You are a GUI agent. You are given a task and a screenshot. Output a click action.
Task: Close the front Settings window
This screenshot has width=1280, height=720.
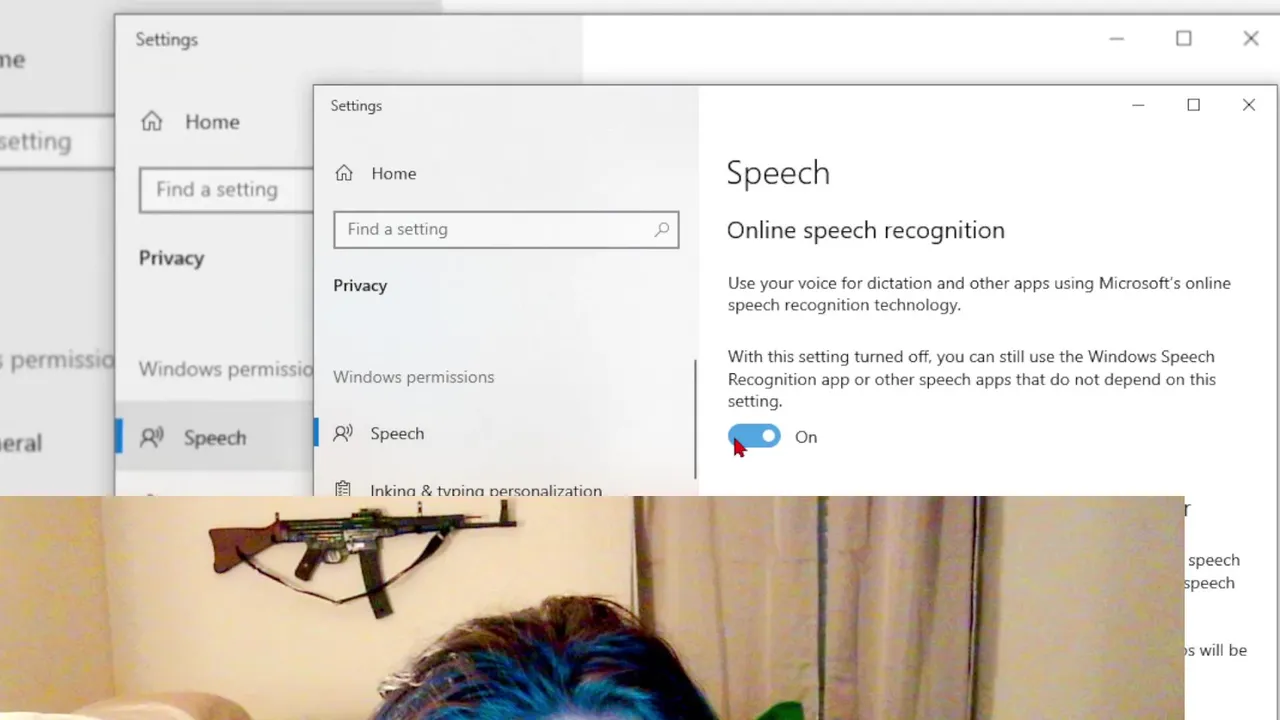click(1249, 105)
